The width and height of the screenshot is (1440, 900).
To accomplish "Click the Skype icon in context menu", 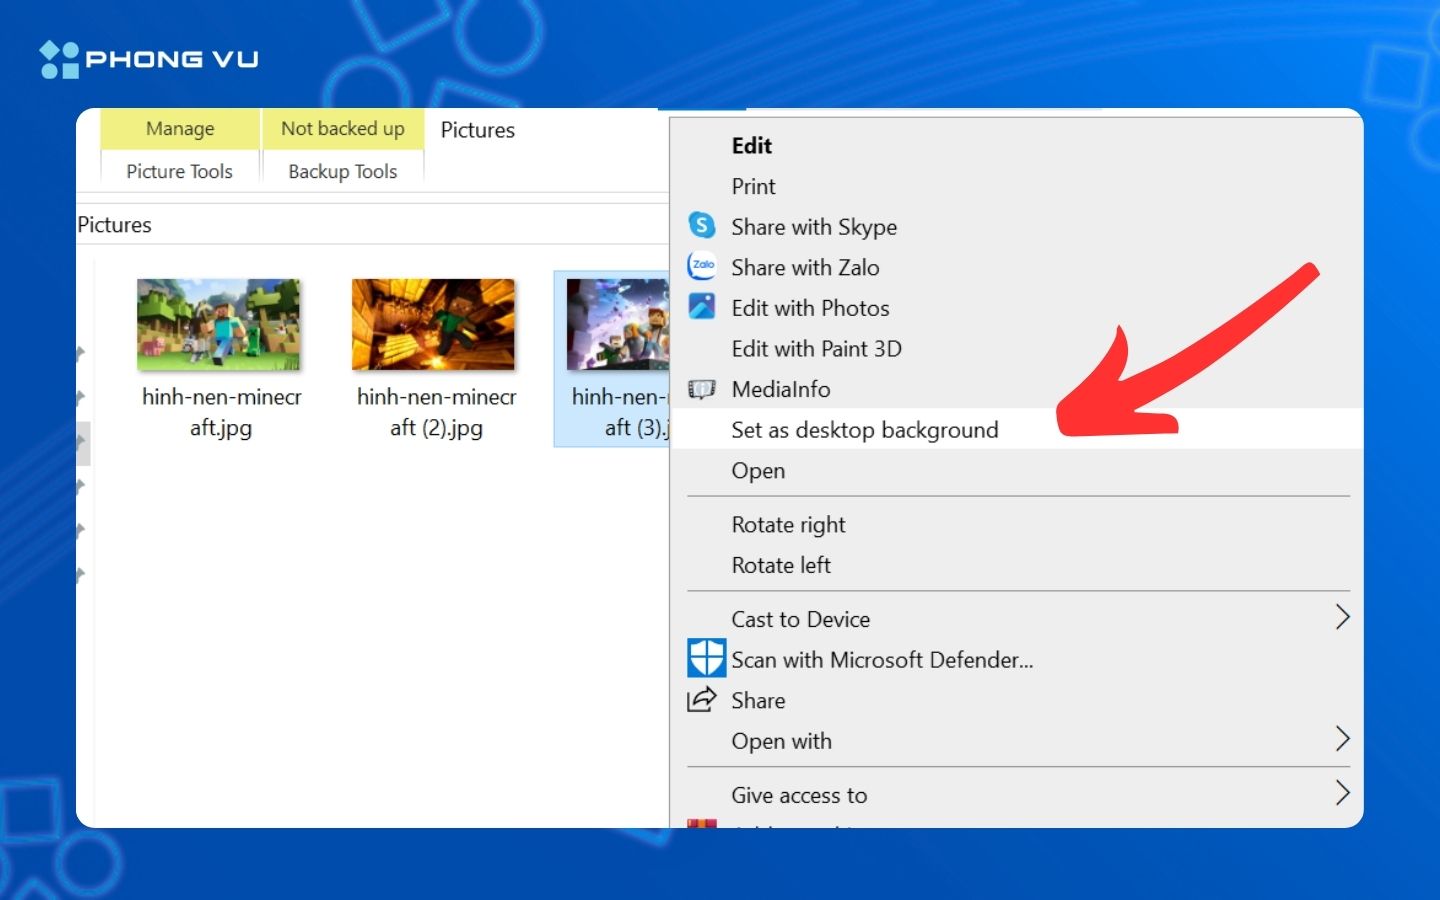I will (702, 226).
